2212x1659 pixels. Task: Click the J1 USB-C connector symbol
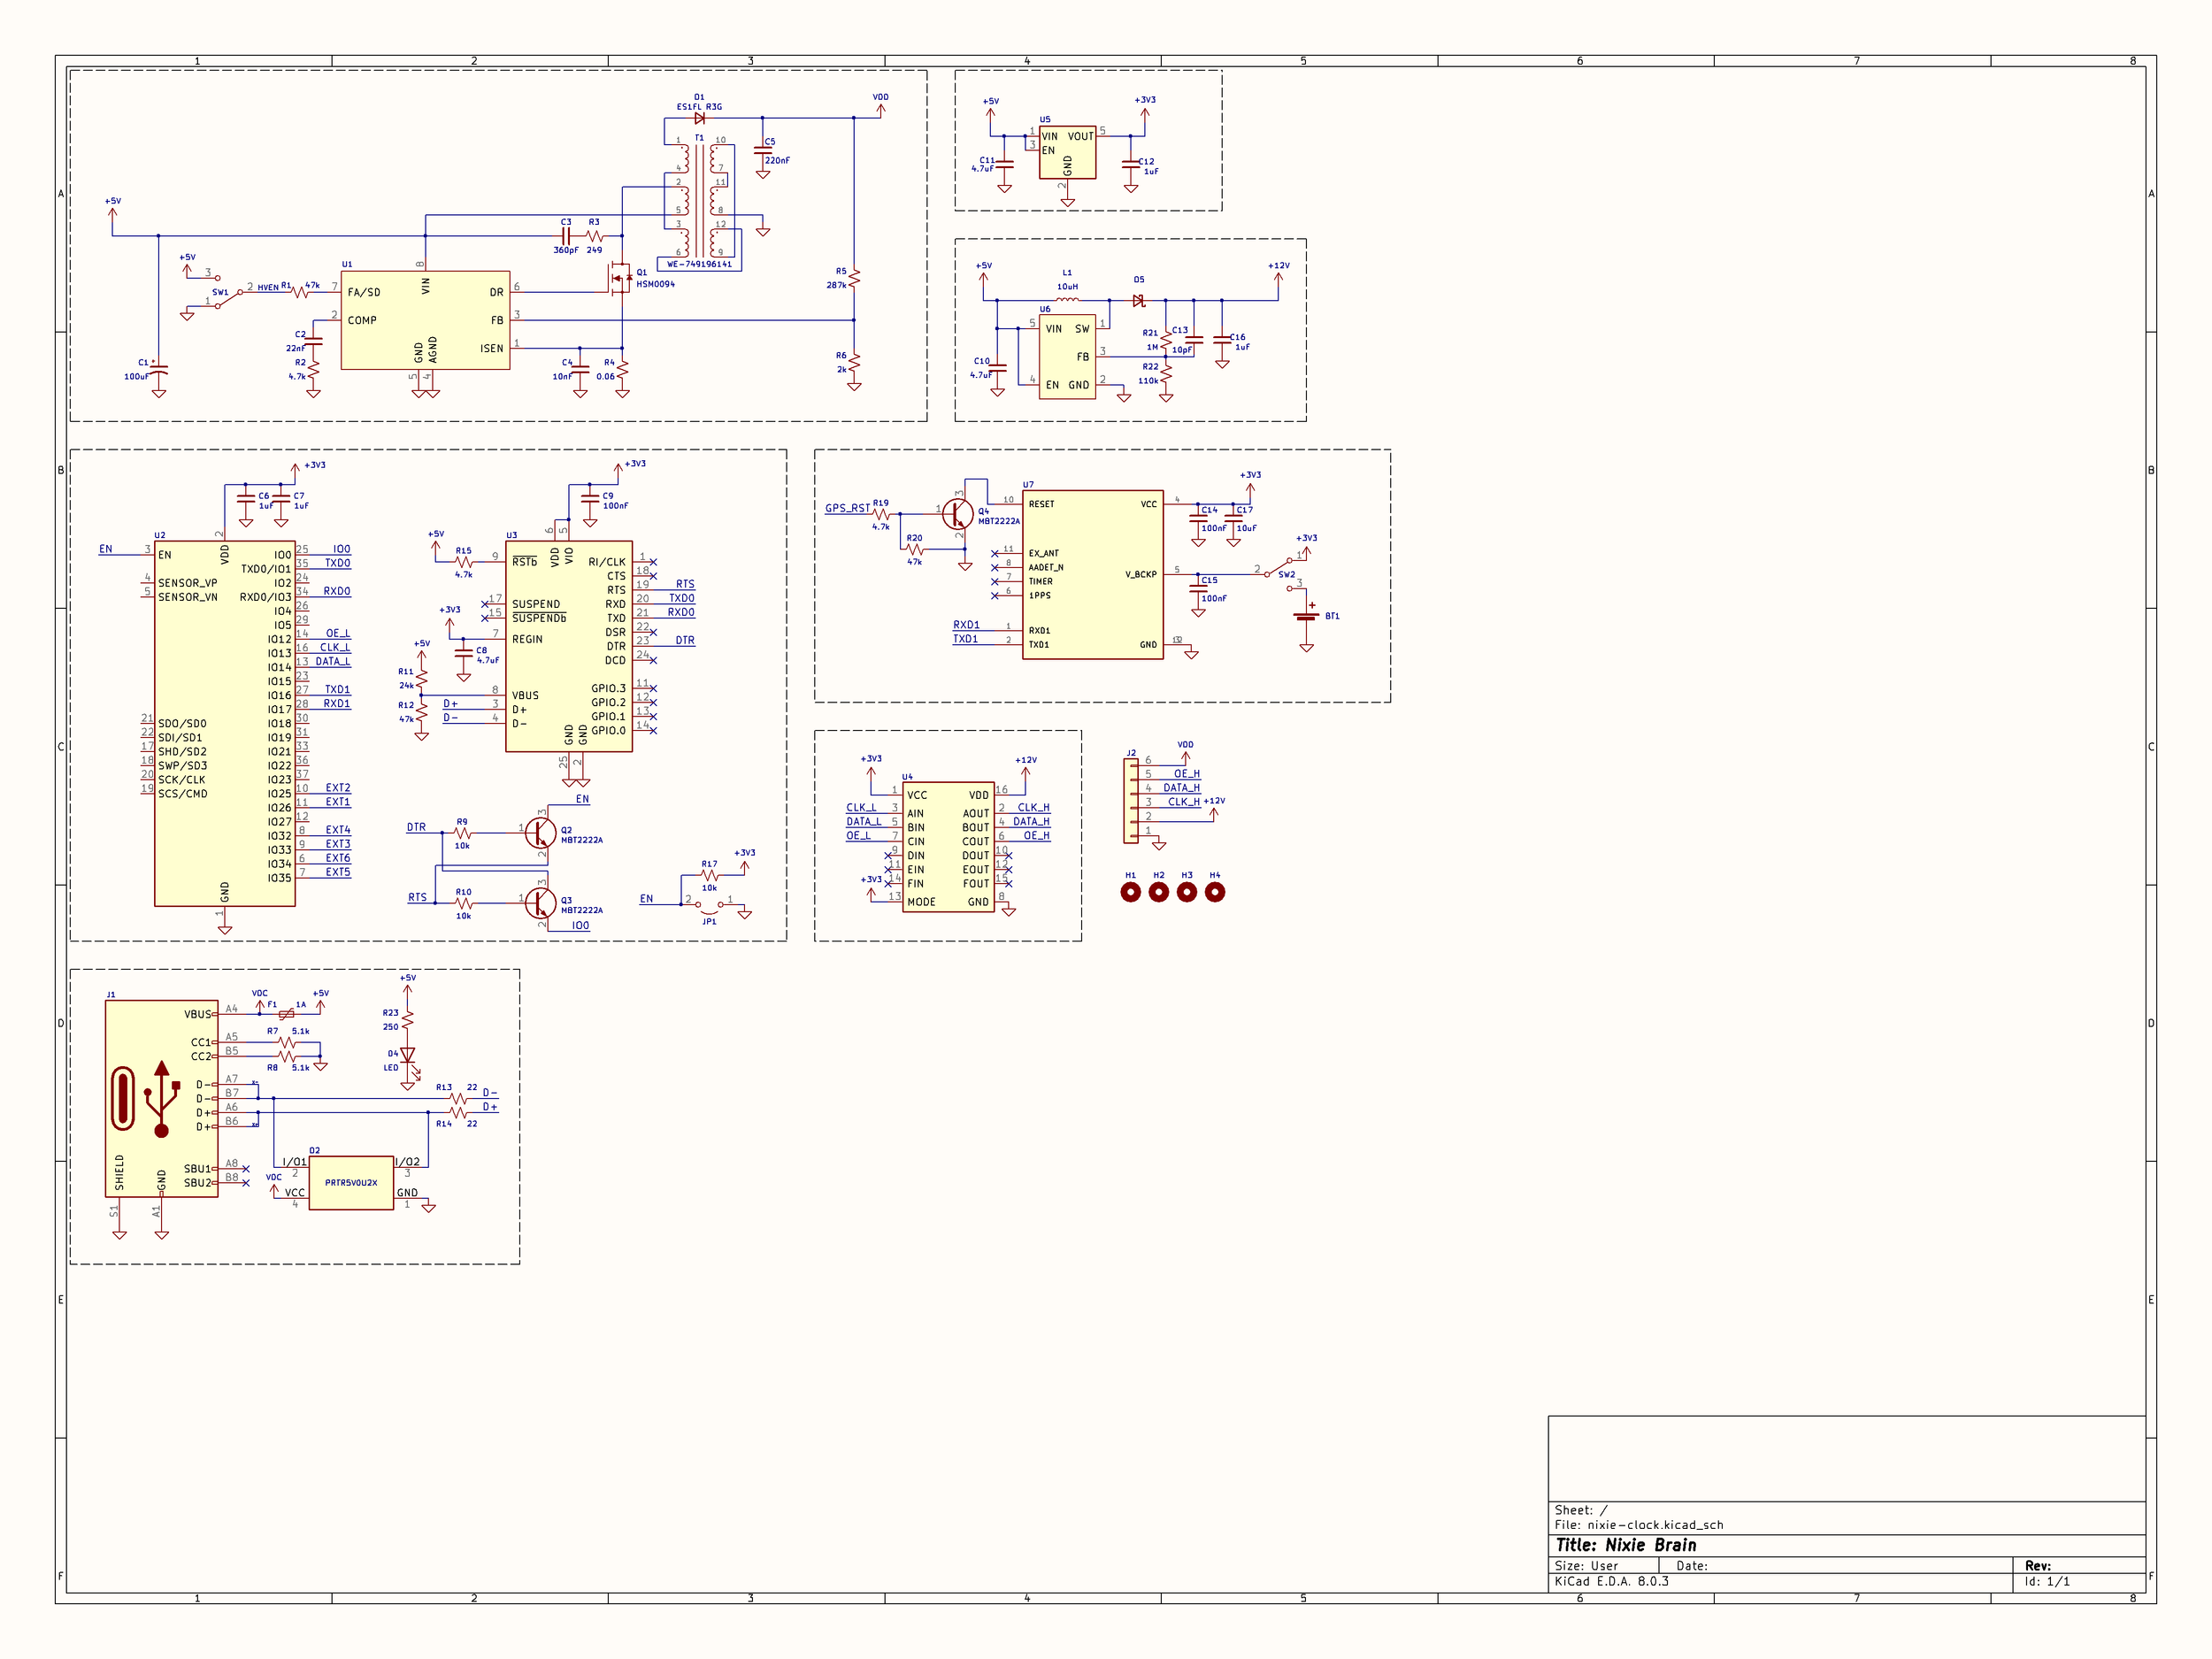161,1098
